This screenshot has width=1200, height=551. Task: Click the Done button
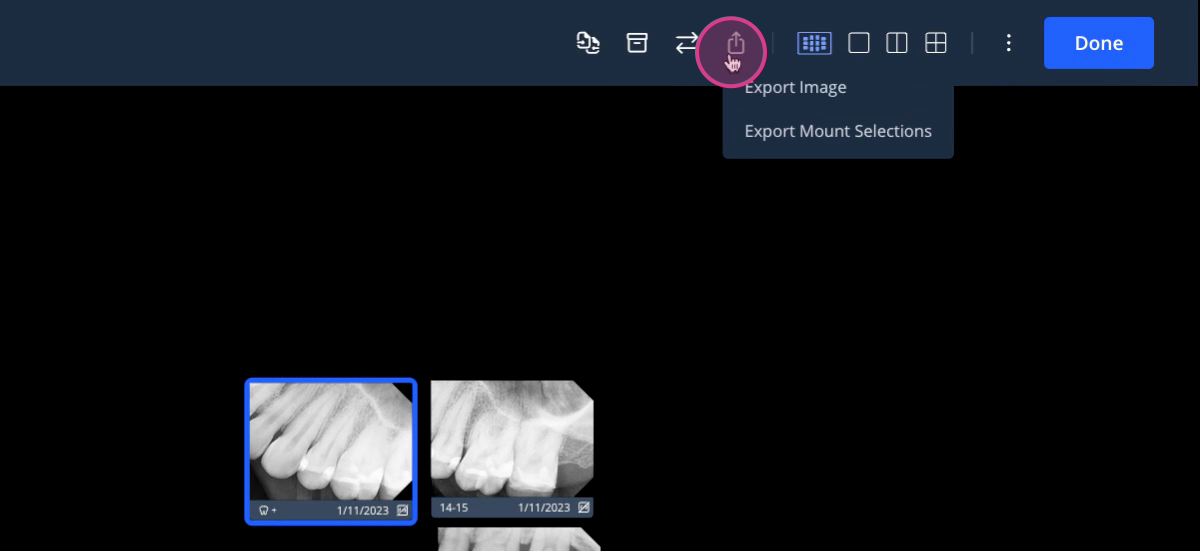(x=1099, y=43)
